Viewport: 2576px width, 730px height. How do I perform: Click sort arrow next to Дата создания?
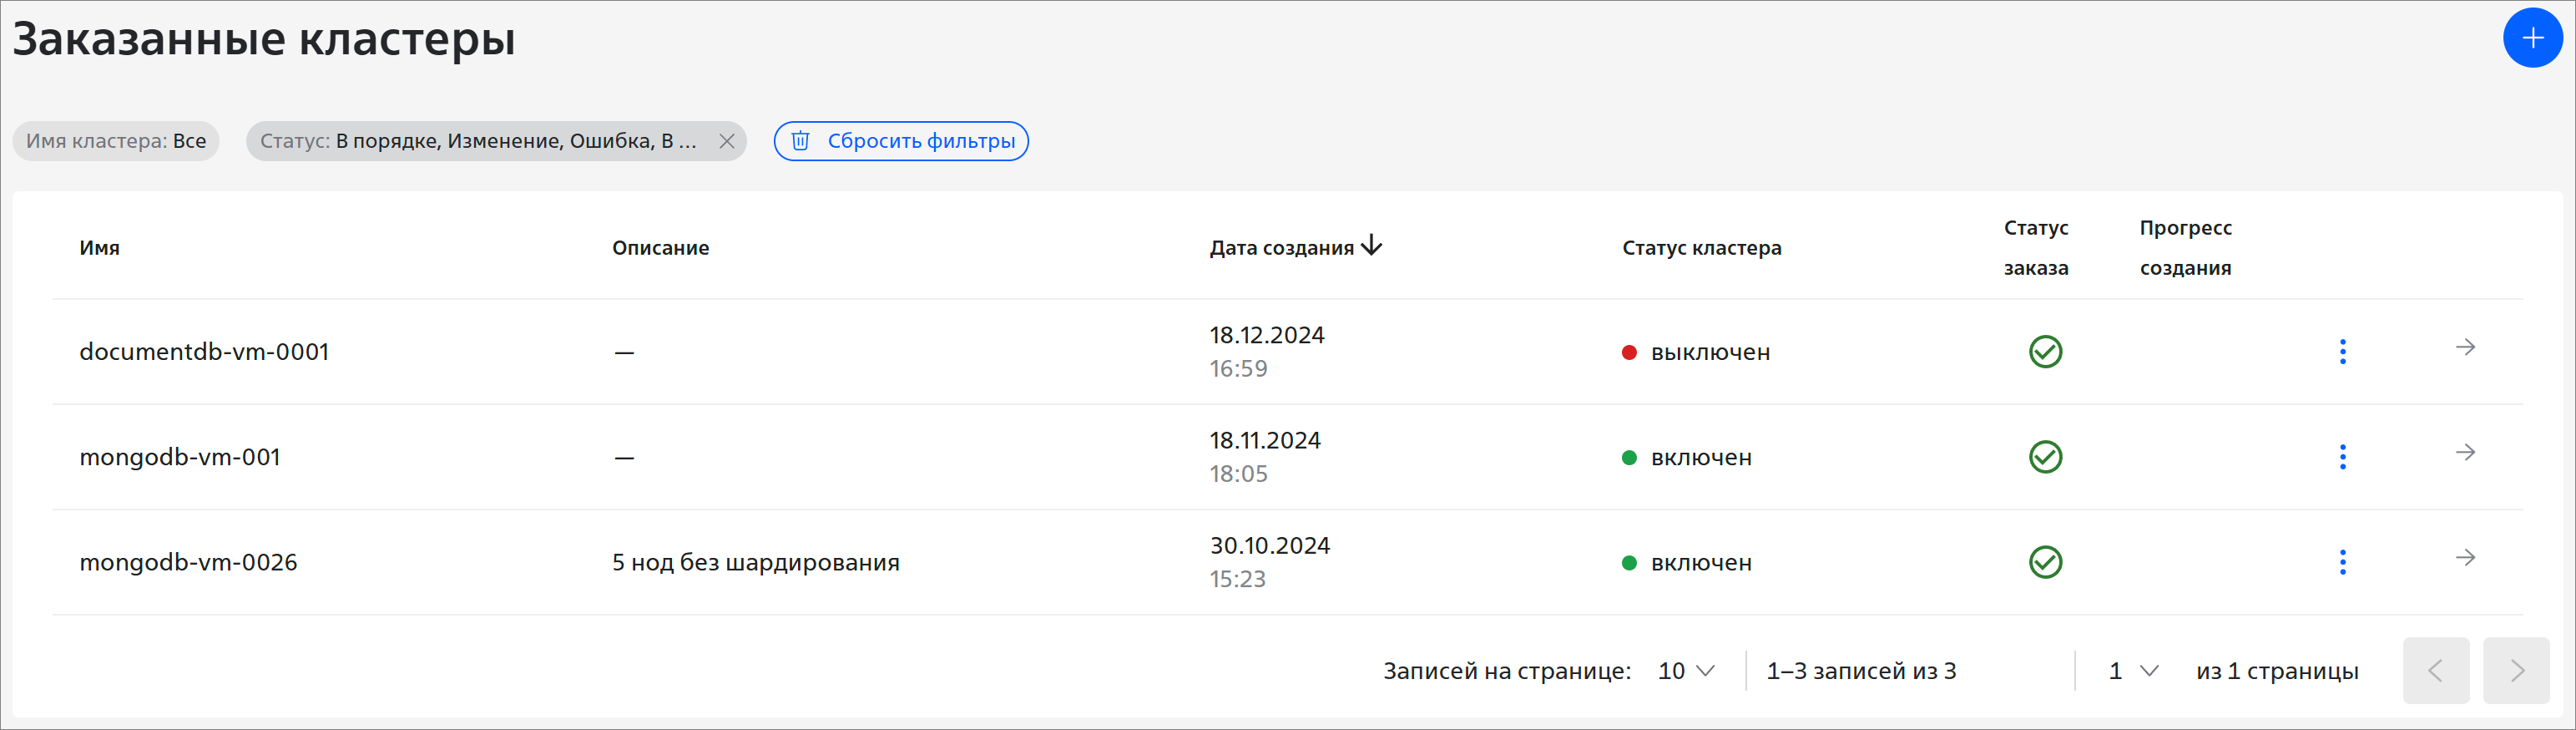[x=1372, y=246]
